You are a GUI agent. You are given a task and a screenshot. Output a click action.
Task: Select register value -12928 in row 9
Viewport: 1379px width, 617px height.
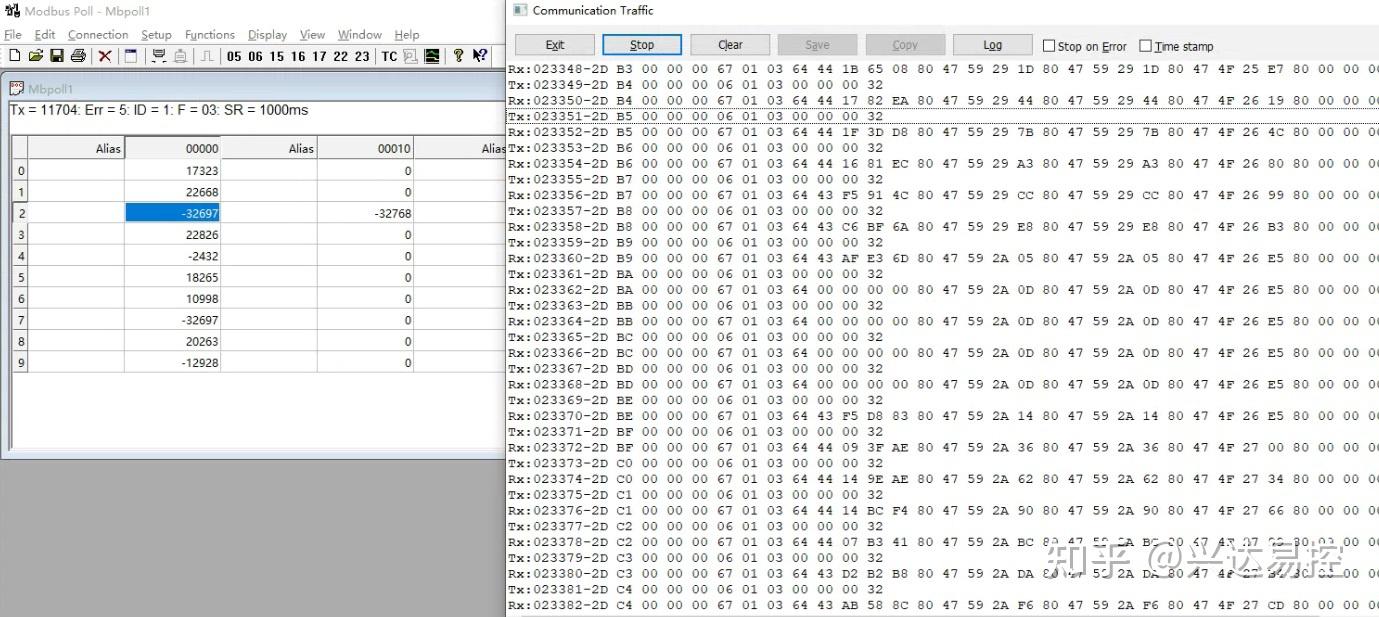tap(172, 362)
